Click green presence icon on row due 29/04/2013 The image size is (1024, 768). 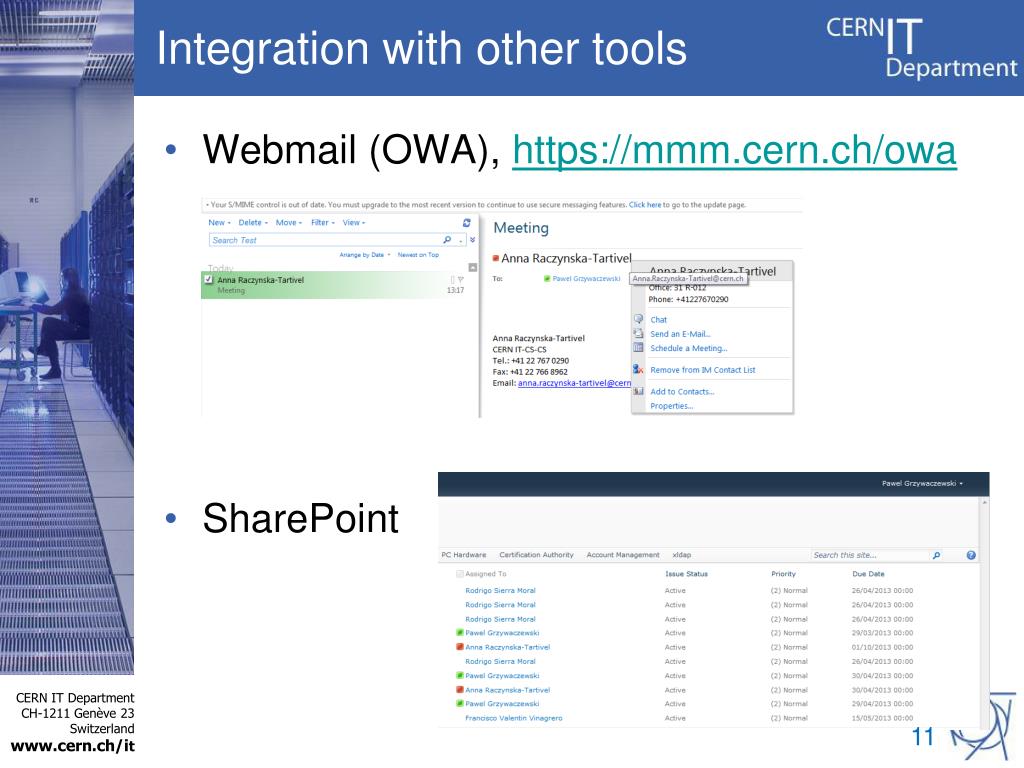pyautogui.click(x=460, y=704)
